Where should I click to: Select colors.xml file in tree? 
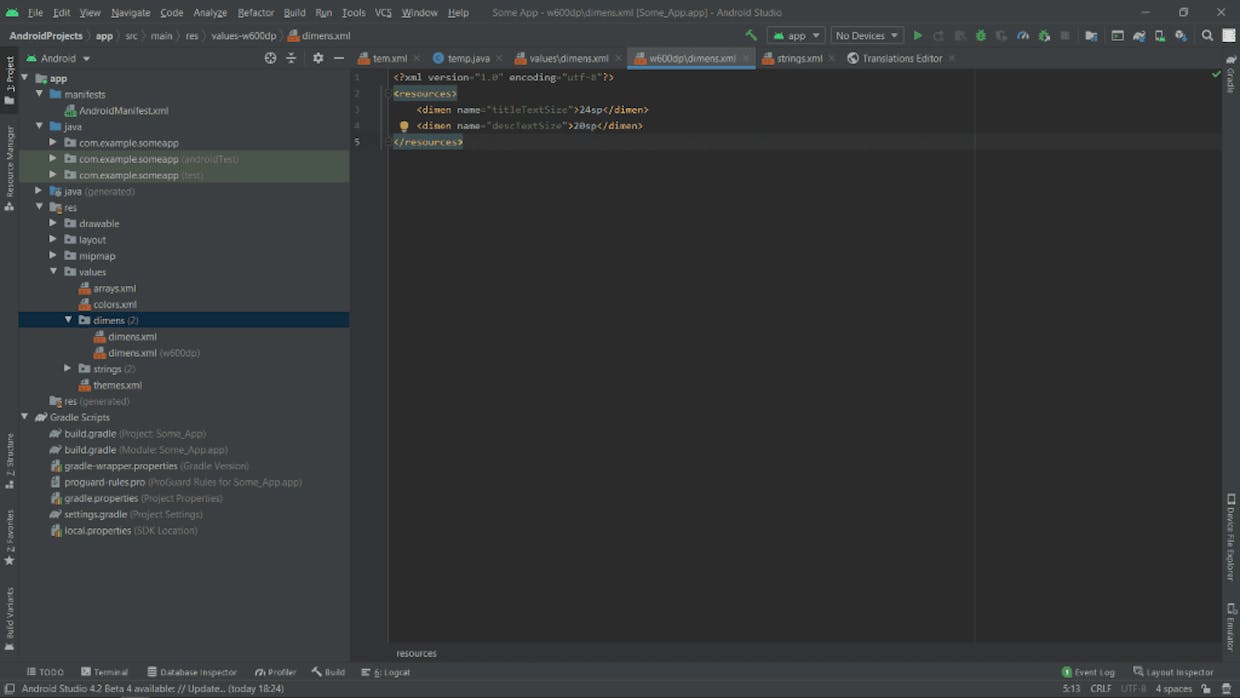(x=115, y=304)
